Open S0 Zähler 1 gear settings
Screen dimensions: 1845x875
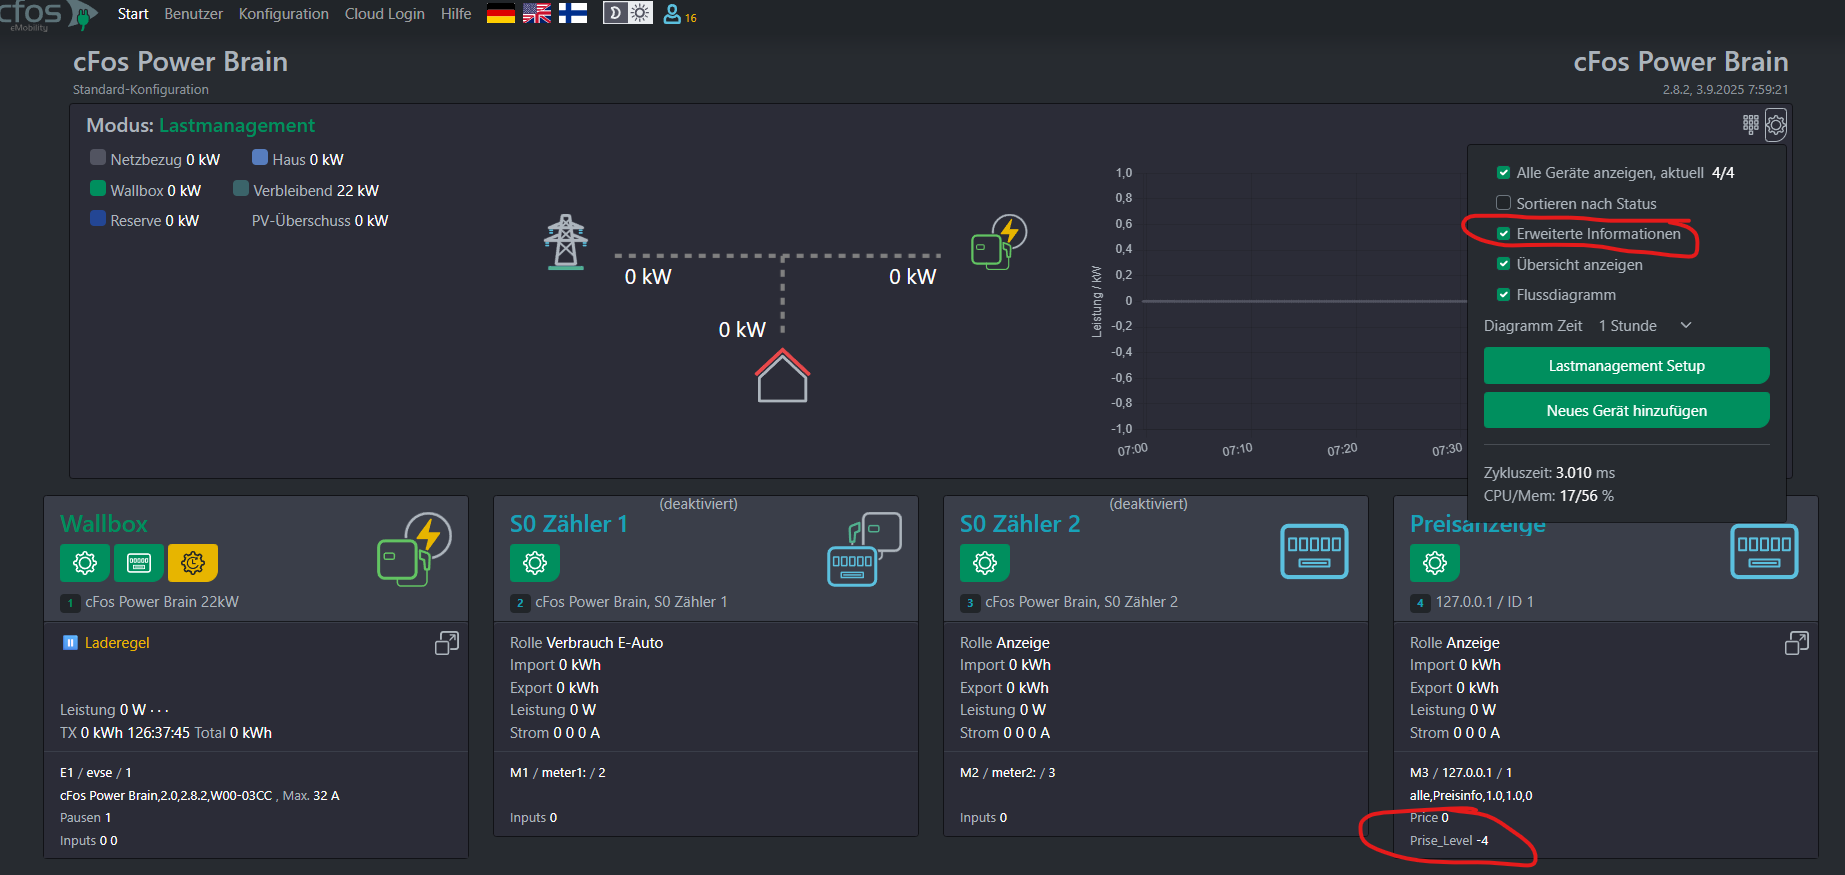[535, 563]
